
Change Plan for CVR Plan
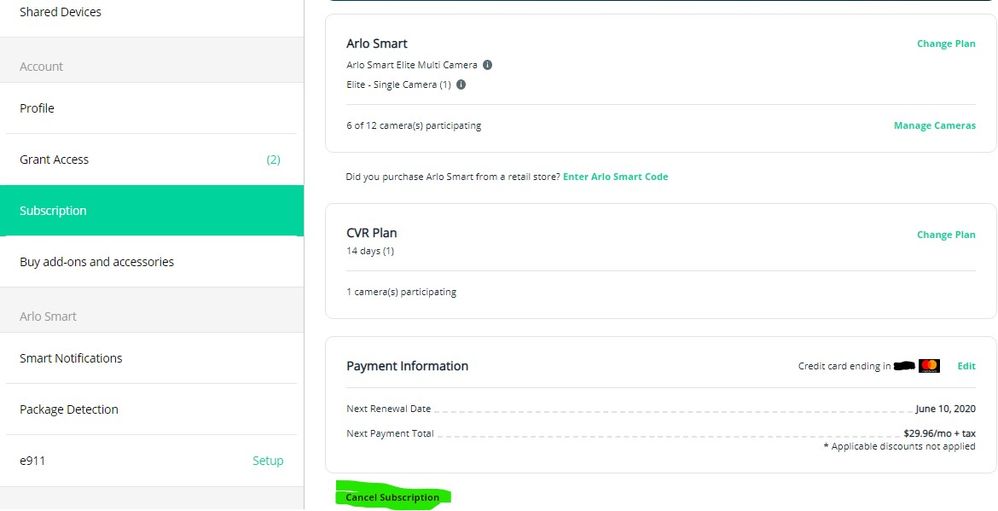coord(946,235)
